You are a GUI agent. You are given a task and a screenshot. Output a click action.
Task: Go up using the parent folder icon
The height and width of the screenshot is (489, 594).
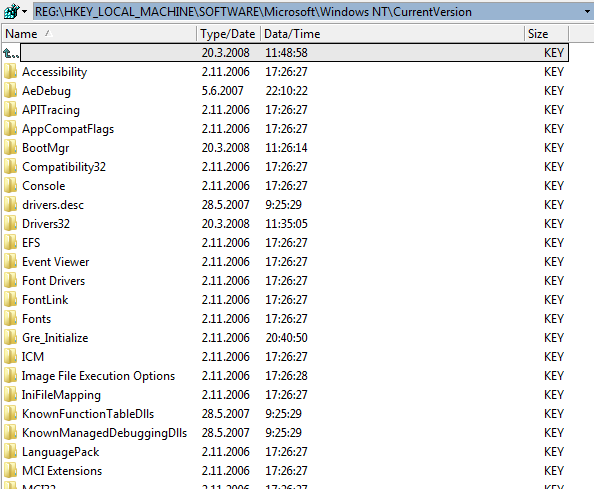(11, 53)
